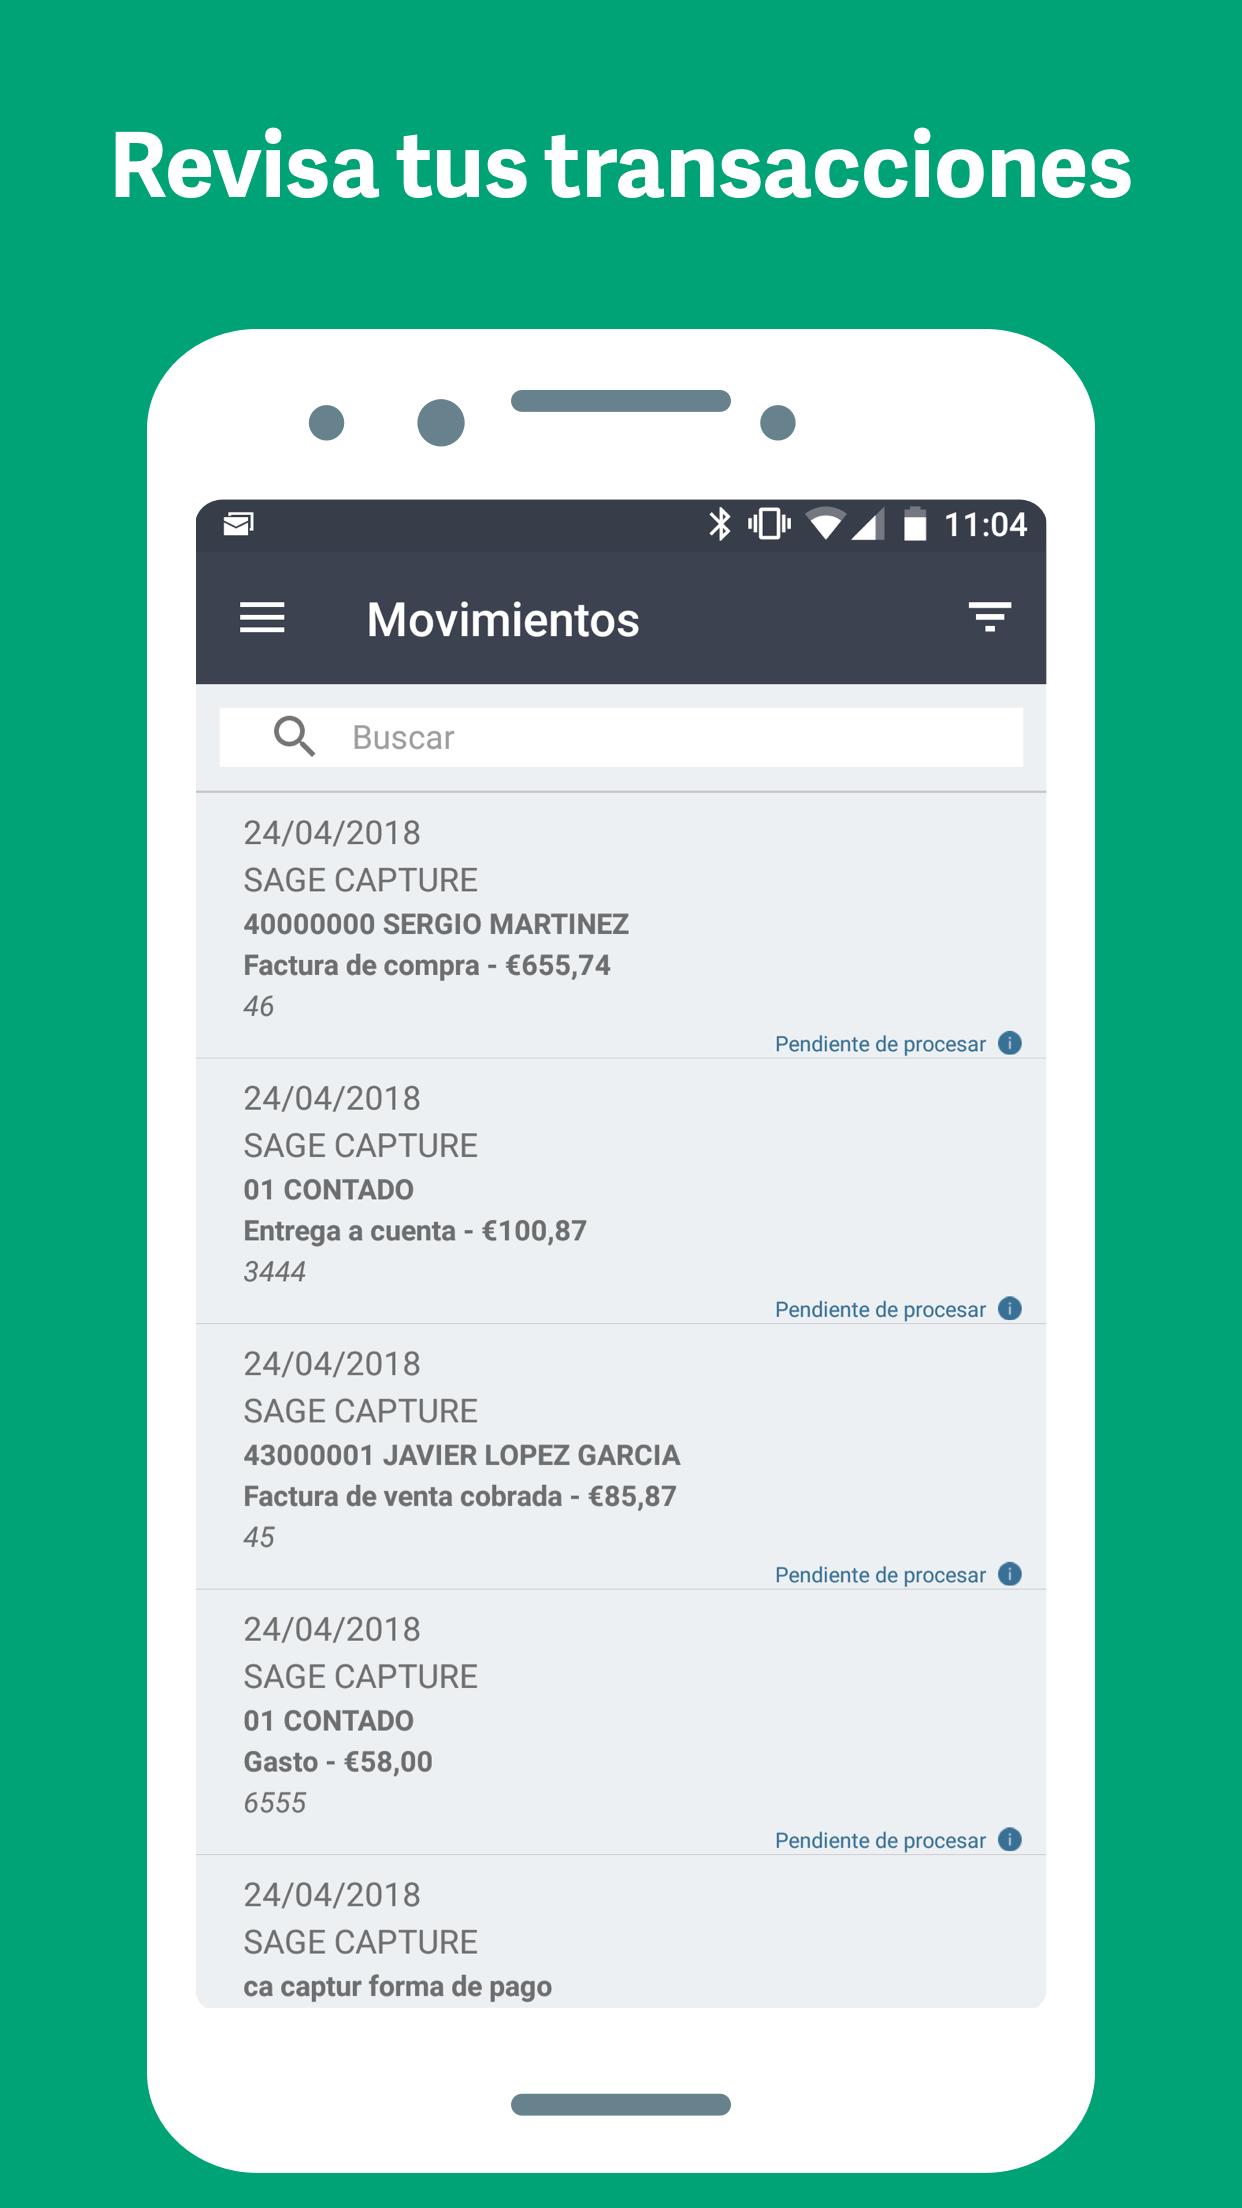Select 'Factura de compra - €655,74' line
This screenshot has width=1242, height=2208.
pos(427,965)
